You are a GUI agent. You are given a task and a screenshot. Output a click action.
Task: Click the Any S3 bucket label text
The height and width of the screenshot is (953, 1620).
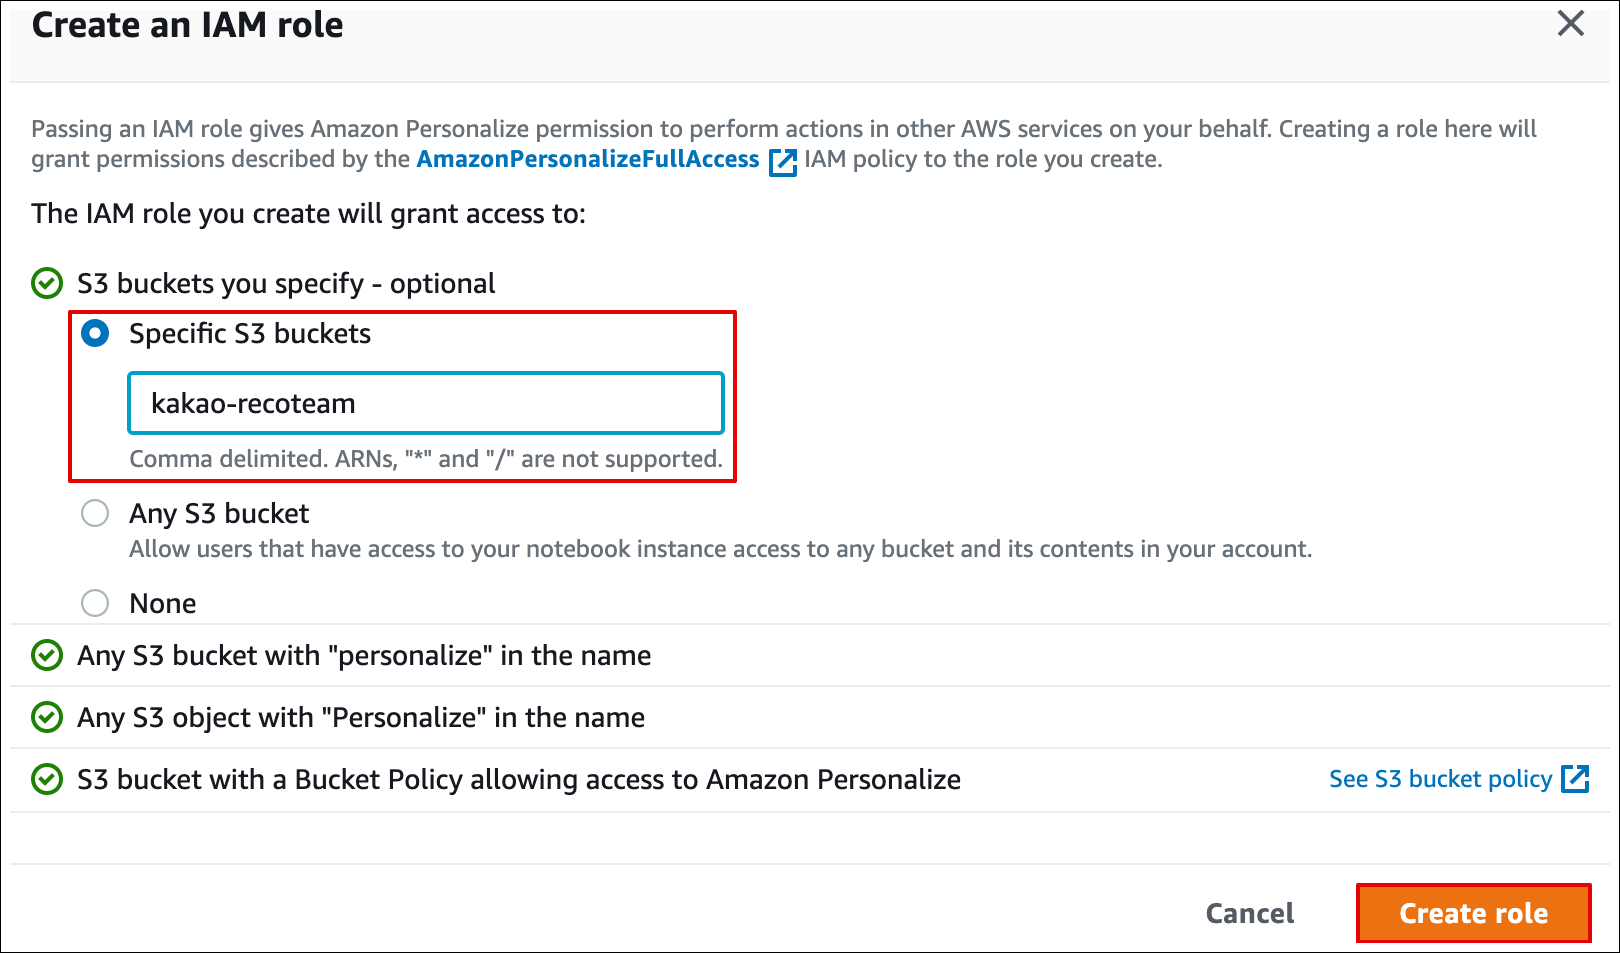219,514
